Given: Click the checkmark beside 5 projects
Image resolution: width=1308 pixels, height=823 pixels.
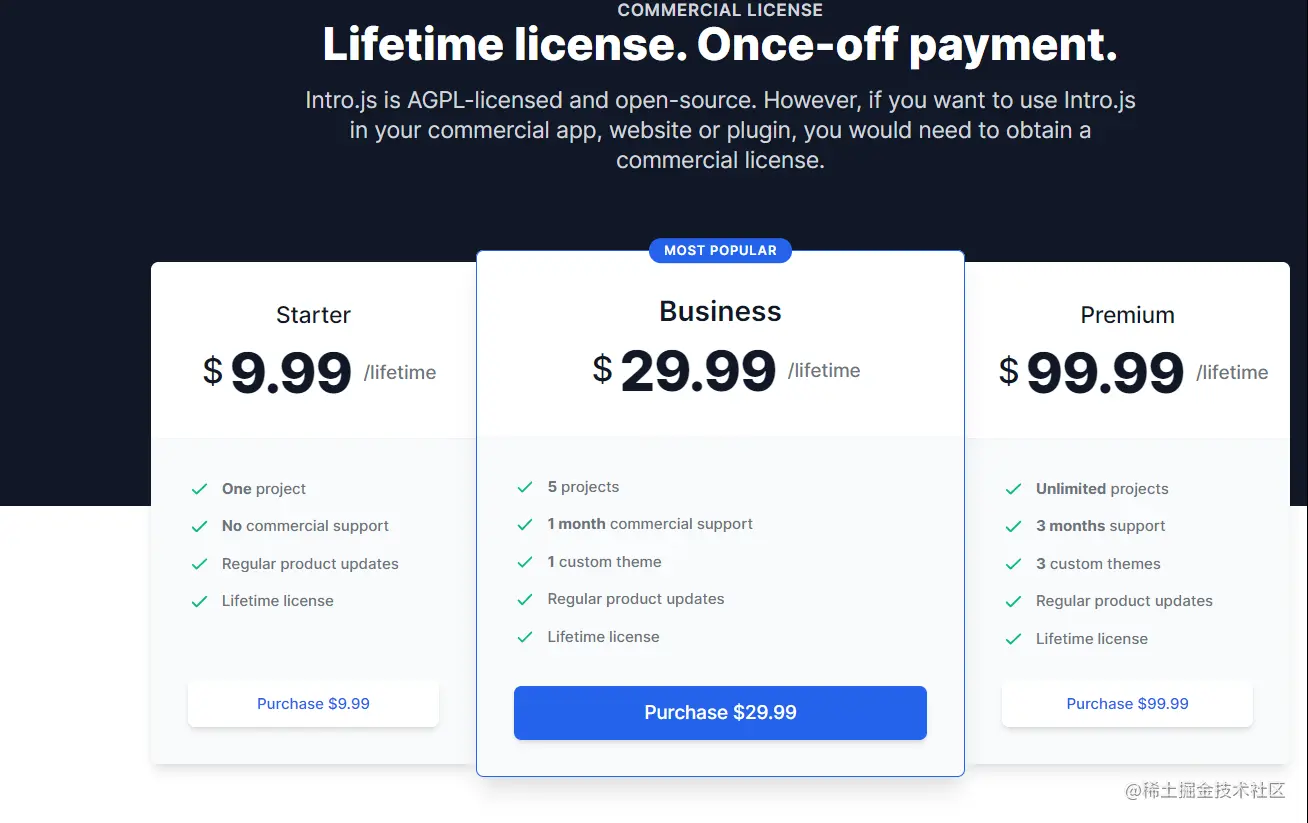Looking at the screenshot, I should tap(525, 487).
